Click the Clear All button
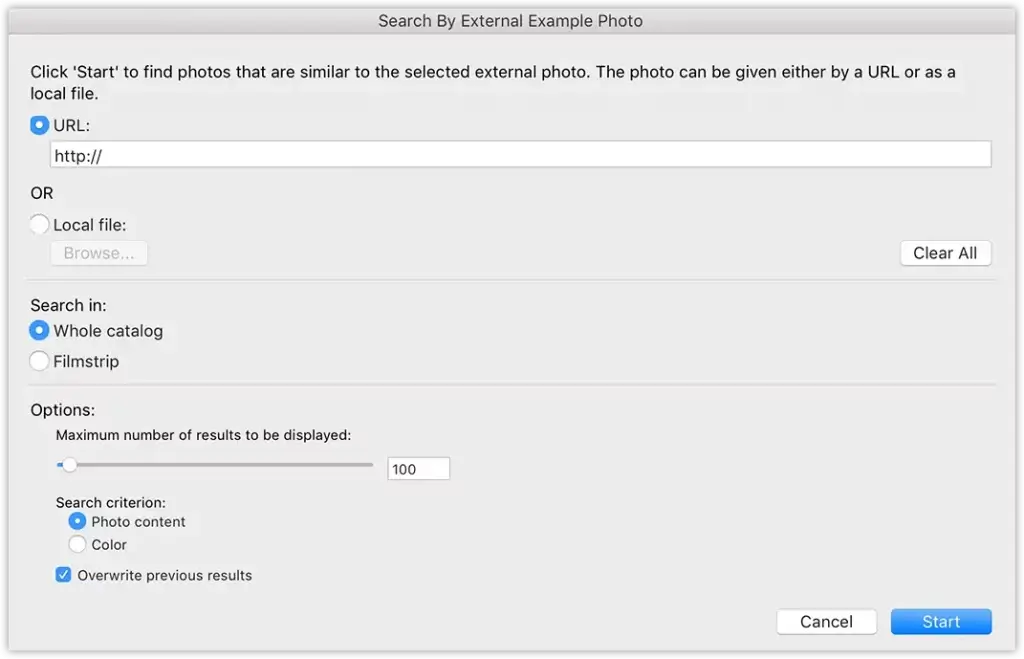Viewport: 1024px width, 659px height. click(x=945, y=253)
